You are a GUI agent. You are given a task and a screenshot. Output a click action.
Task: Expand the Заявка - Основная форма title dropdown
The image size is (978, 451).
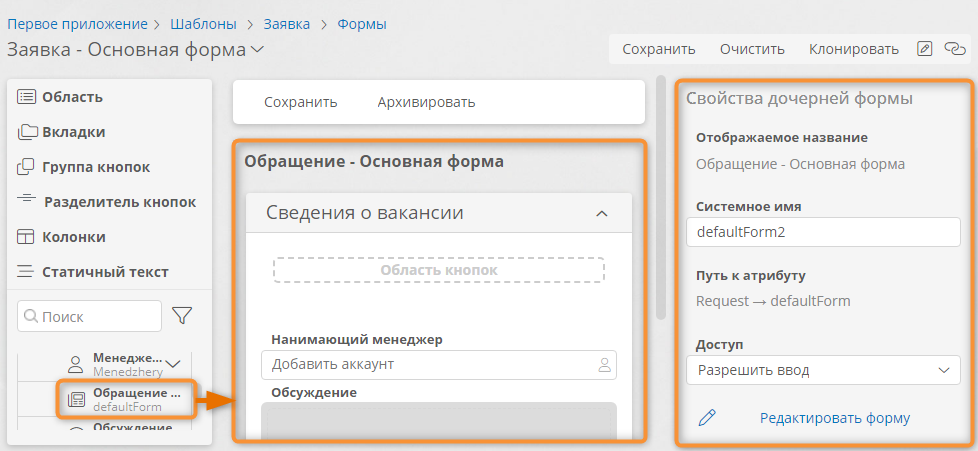(257, 50)
